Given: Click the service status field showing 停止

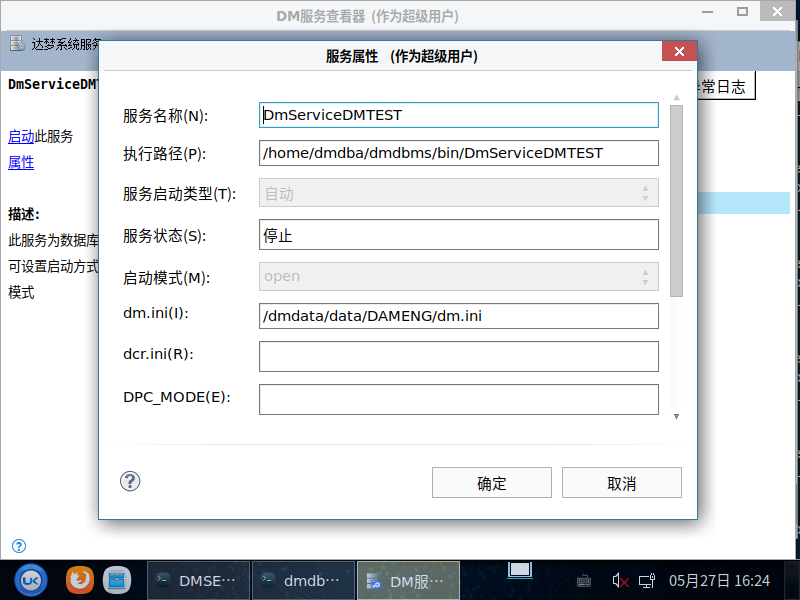Looking at the screenshot, I should point(459,235).
